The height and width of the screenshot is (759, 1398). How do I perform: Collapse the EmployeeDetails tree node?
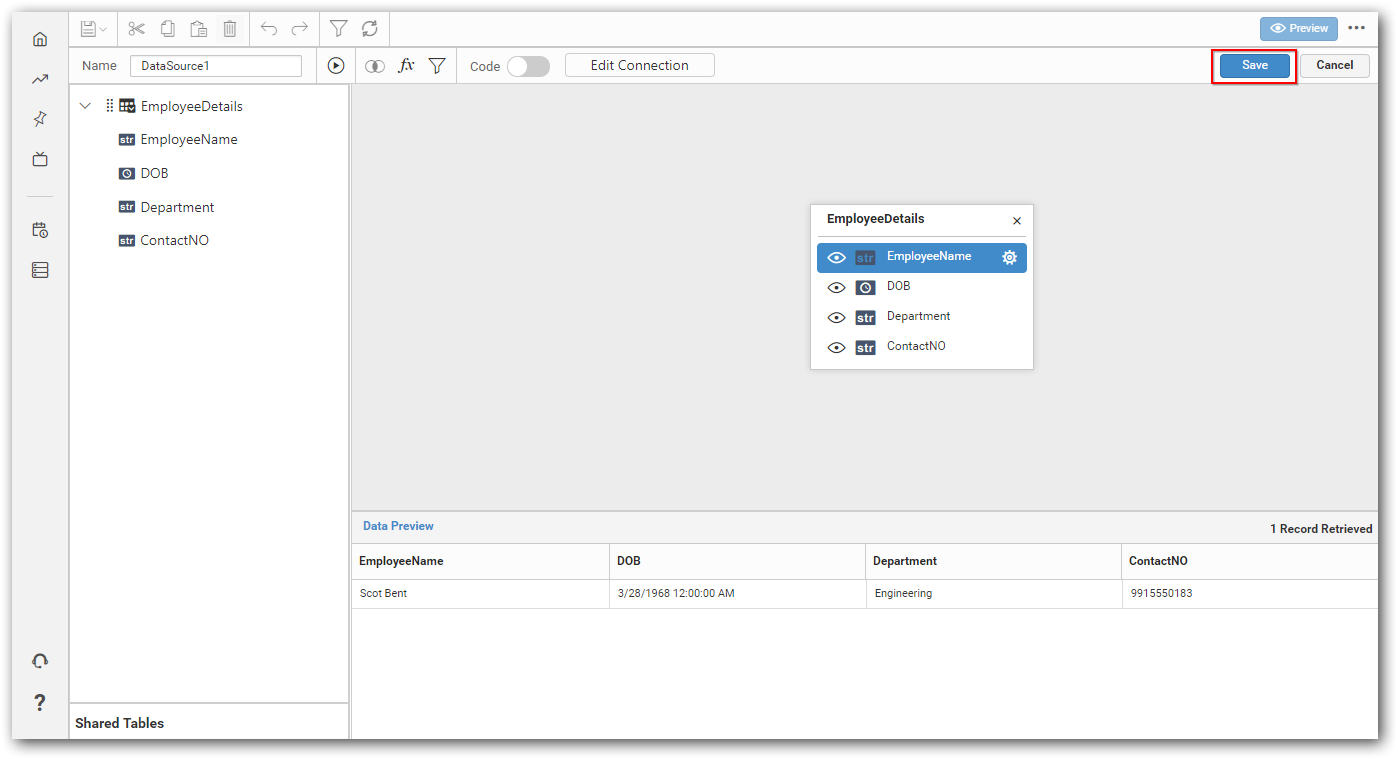[85, 105]
